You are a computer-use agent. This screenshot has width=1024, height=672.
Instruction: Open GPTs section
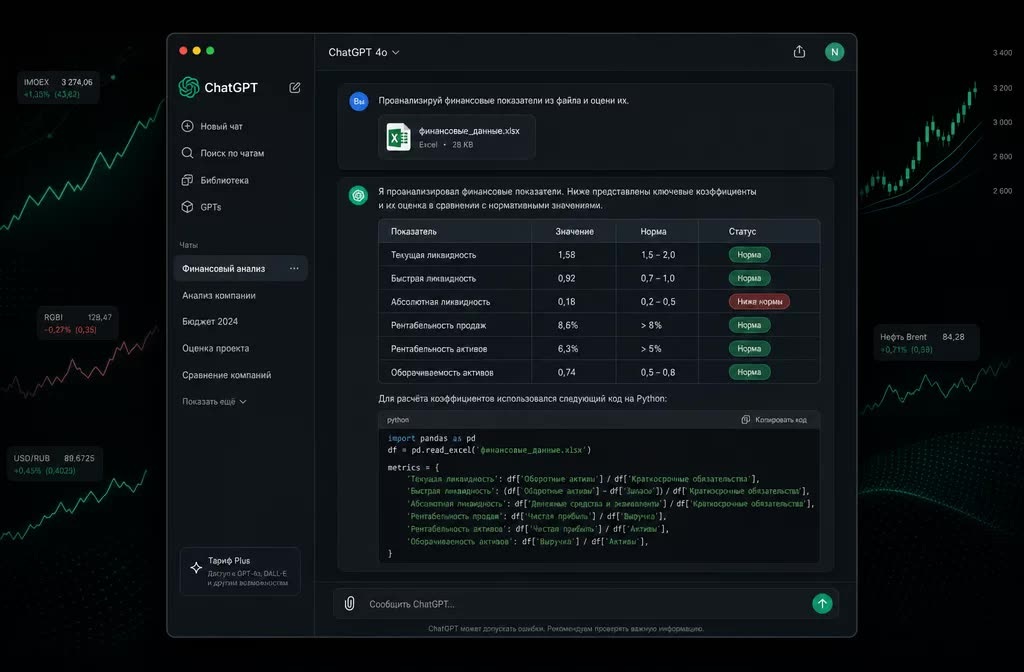coord(201,207)
